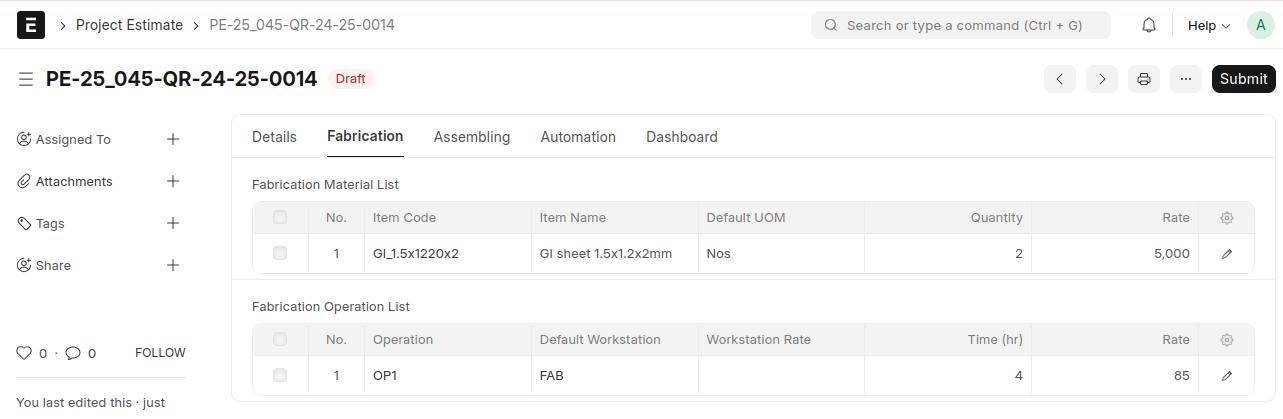Like this document with heart icon
The width and height of the screenshot is (1283, 419).
pyautogui.click(x=25, y=353)
